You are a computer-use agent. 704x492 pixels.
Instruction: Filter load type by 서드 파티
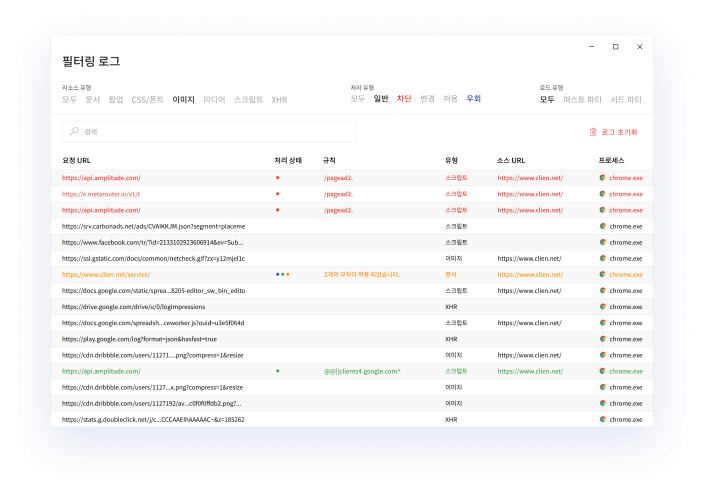tap(626, 99)
